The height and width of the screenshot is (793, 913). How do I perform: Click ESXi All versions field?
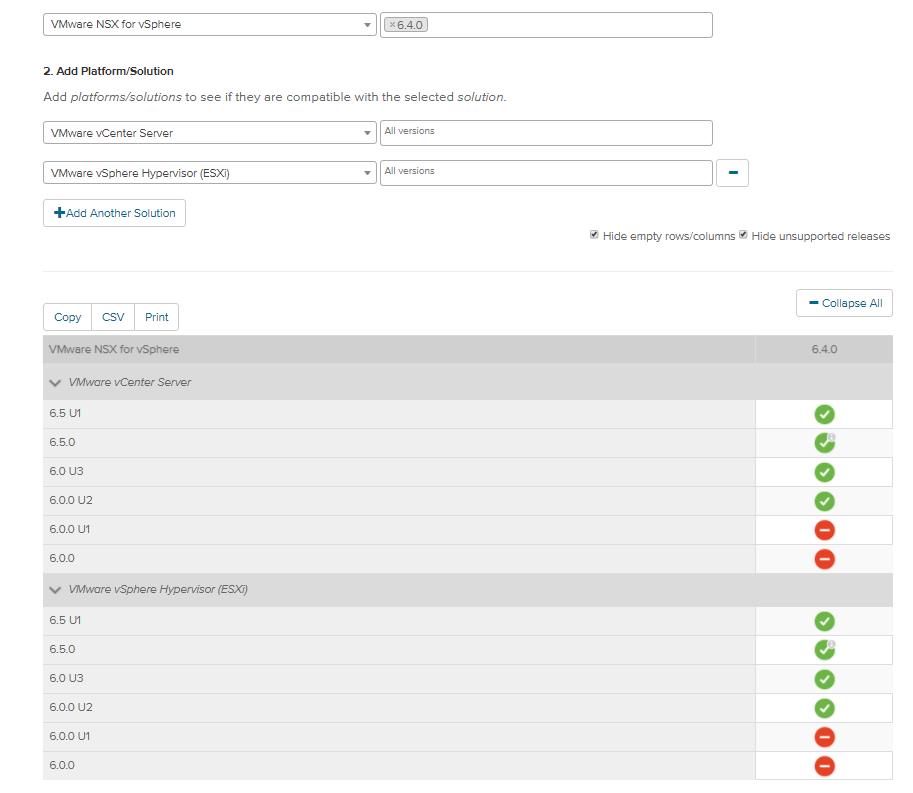546,173
